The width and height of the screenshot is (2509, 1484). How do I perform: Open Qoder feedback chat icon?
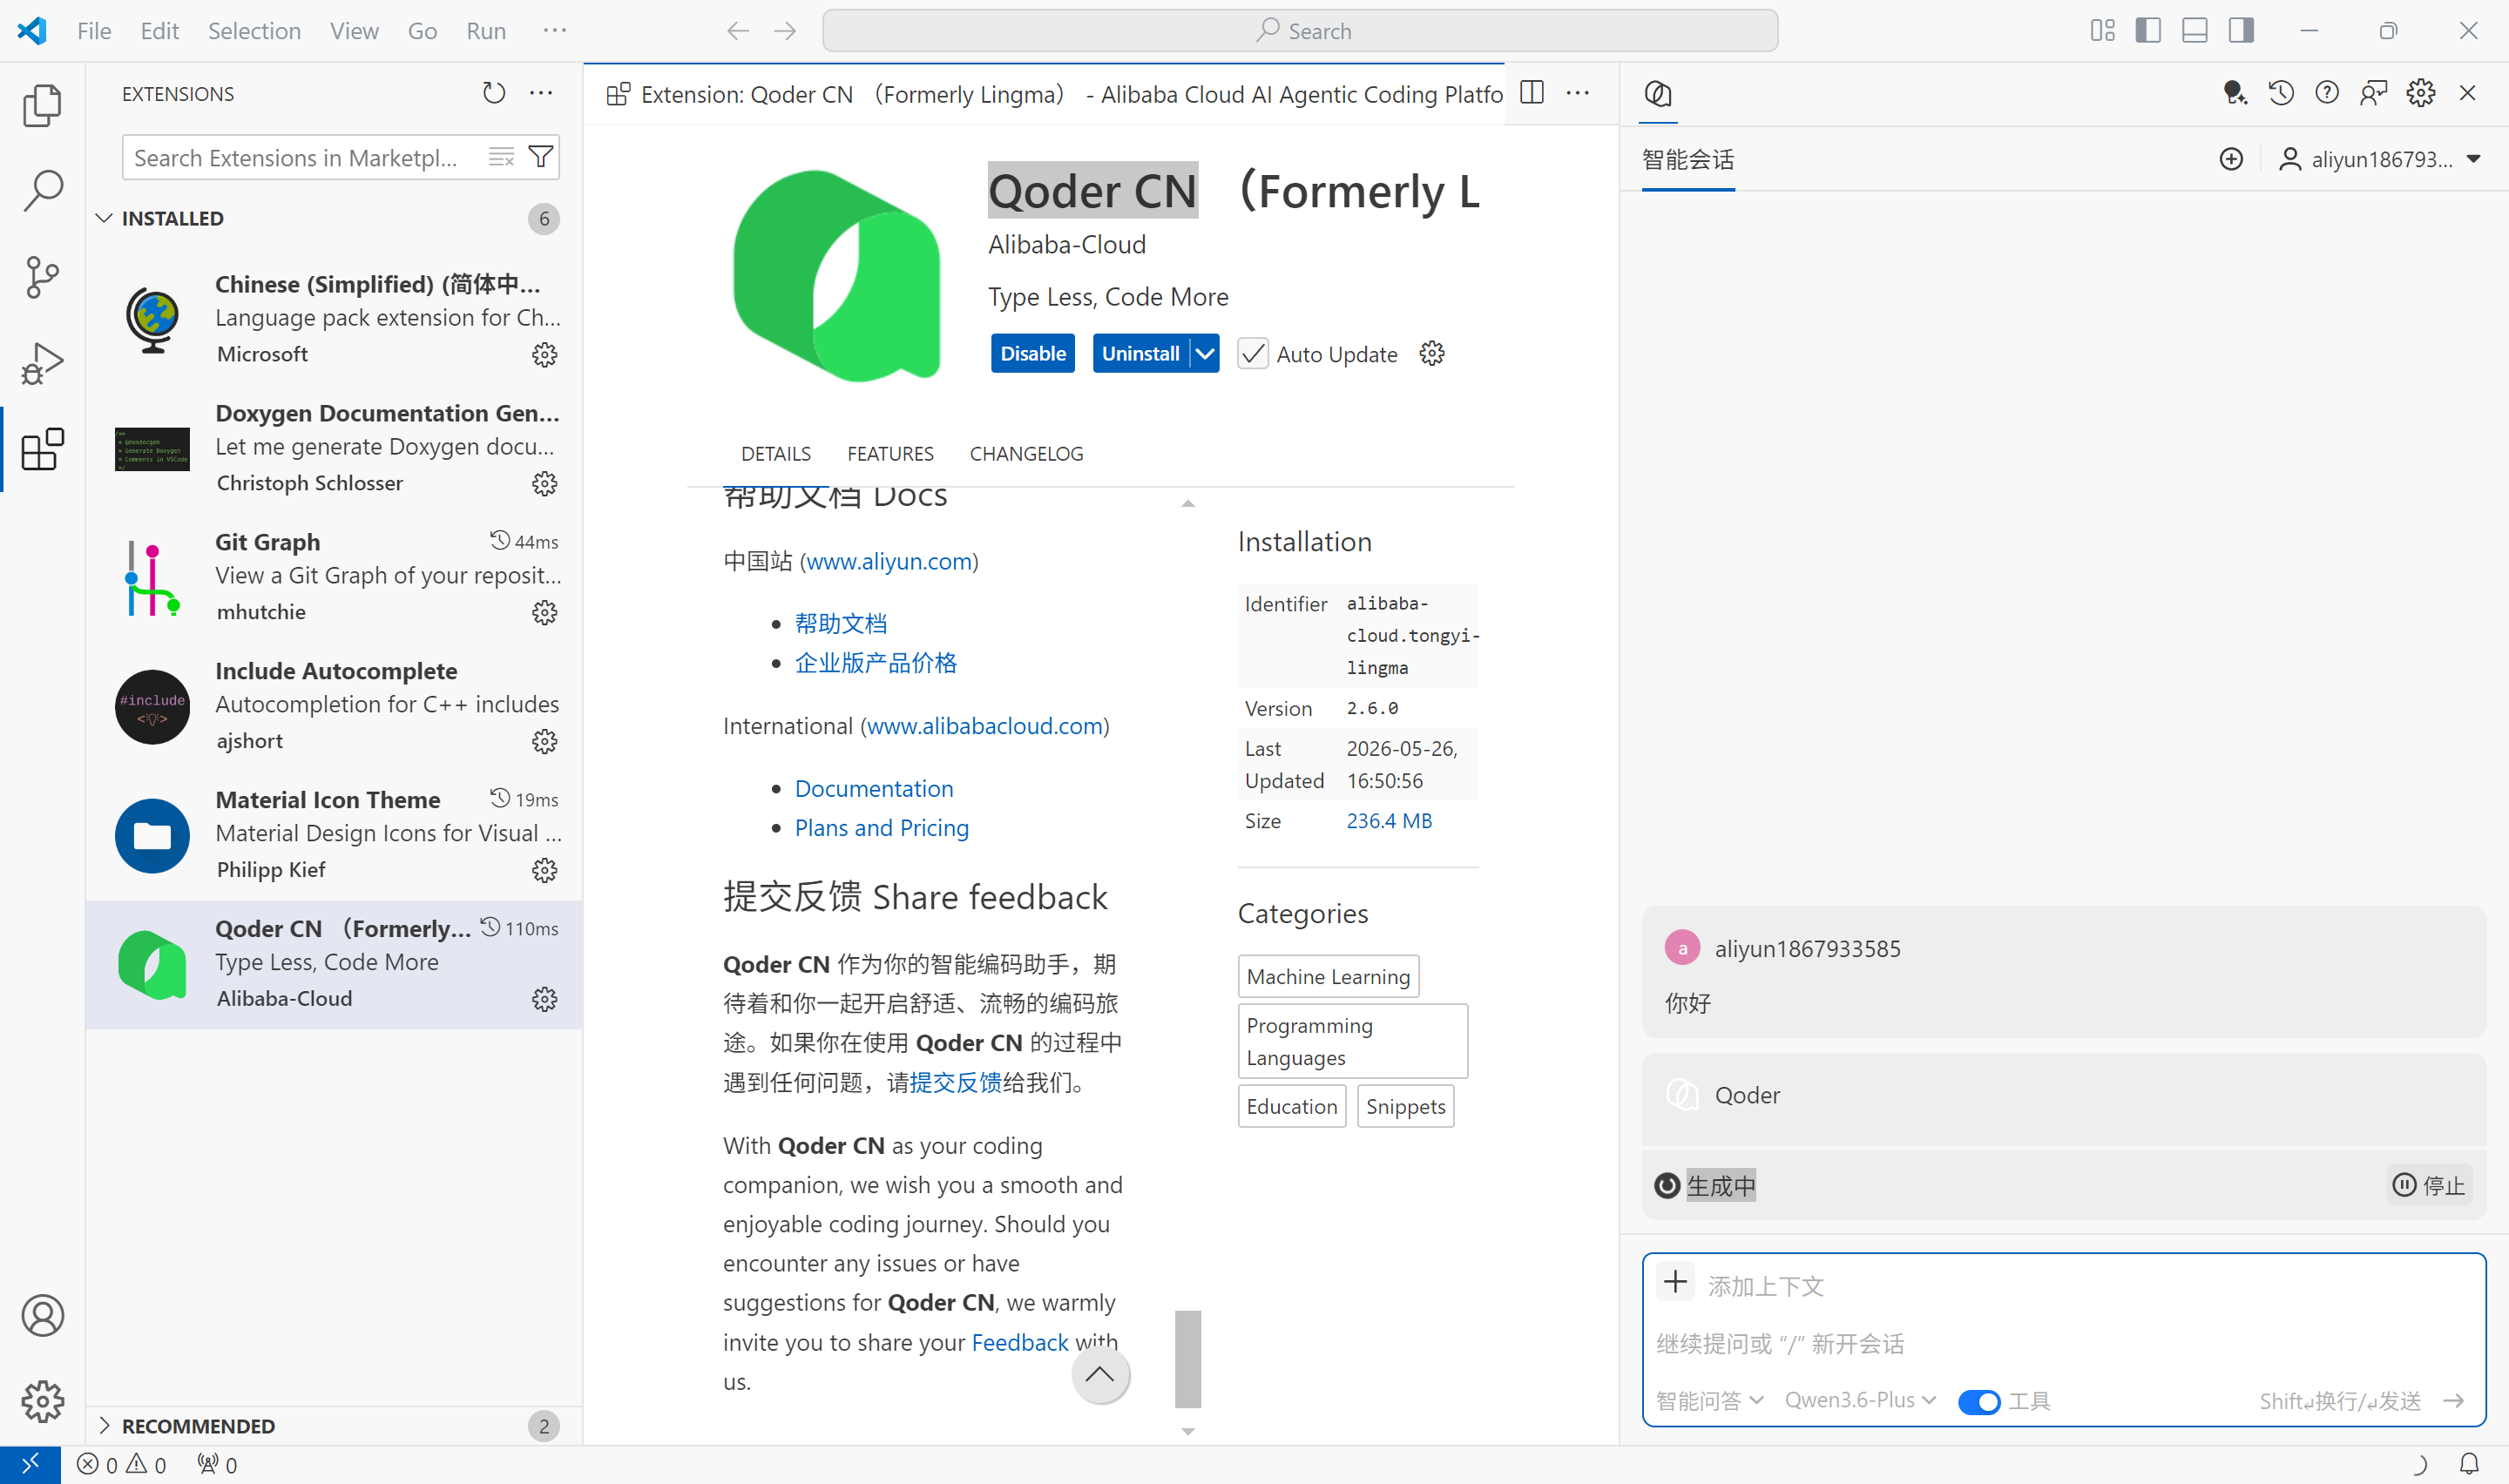pos(2373,93)
